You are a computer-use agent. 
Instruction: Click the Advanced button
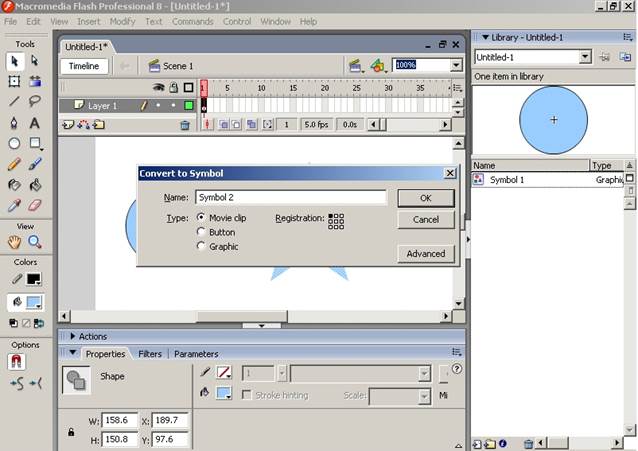(x=426, y=254)
